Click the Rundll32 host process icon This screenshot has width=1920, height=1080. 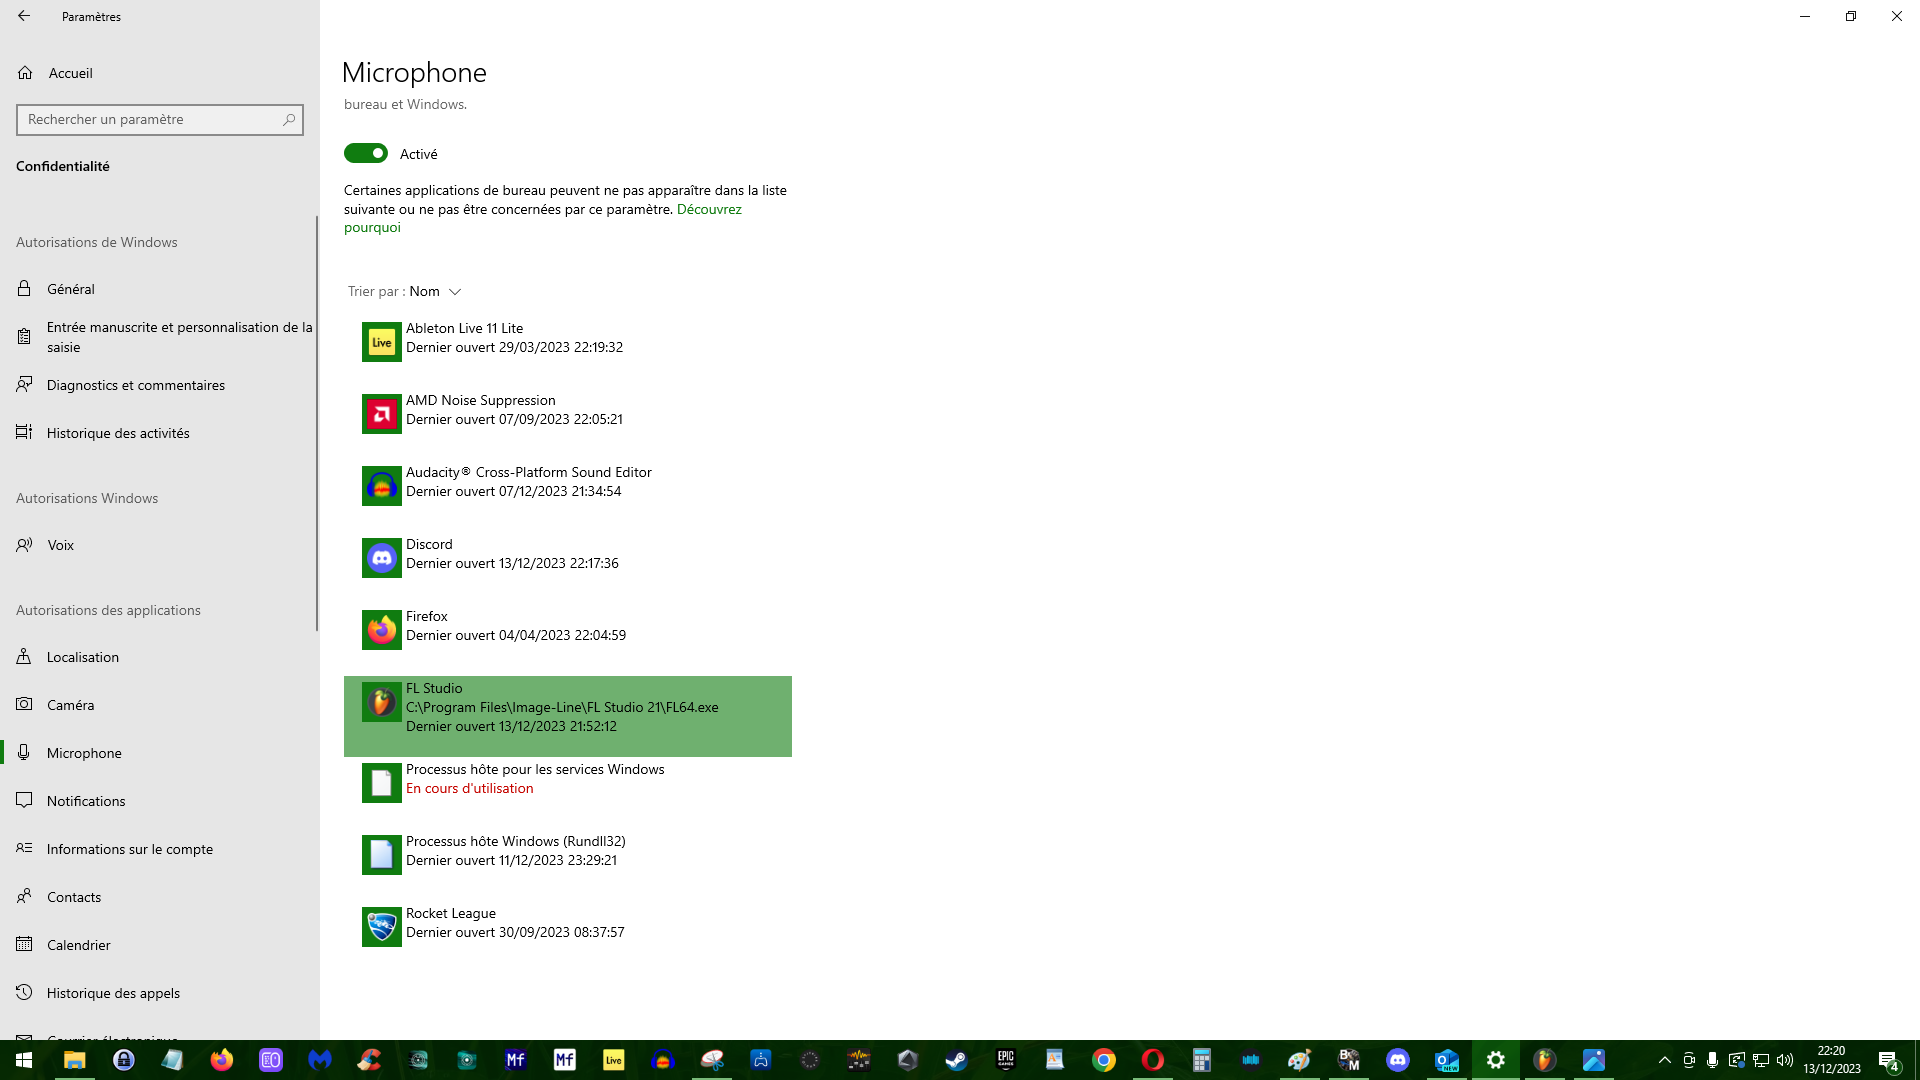(x=381, y=855)
